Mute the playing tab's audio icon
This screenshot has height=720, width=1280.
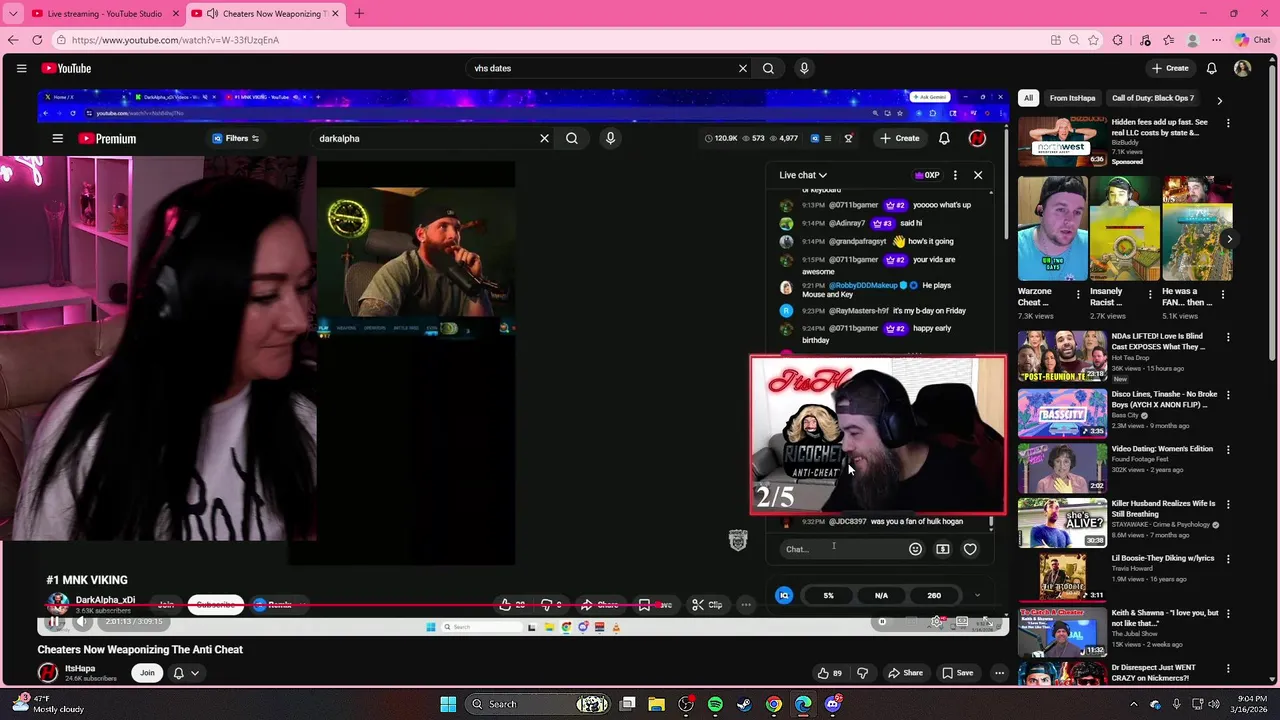pos(211,13)
